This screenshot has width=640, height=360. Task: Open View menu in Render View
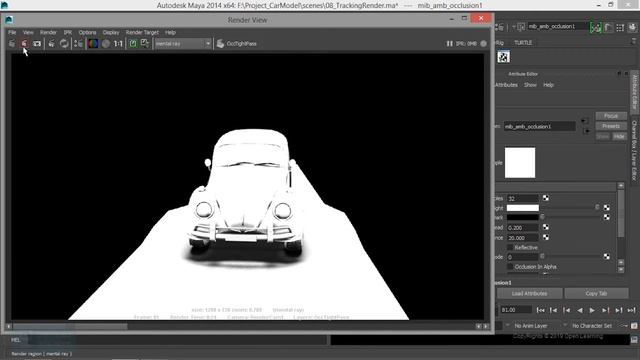pos(28,32)
